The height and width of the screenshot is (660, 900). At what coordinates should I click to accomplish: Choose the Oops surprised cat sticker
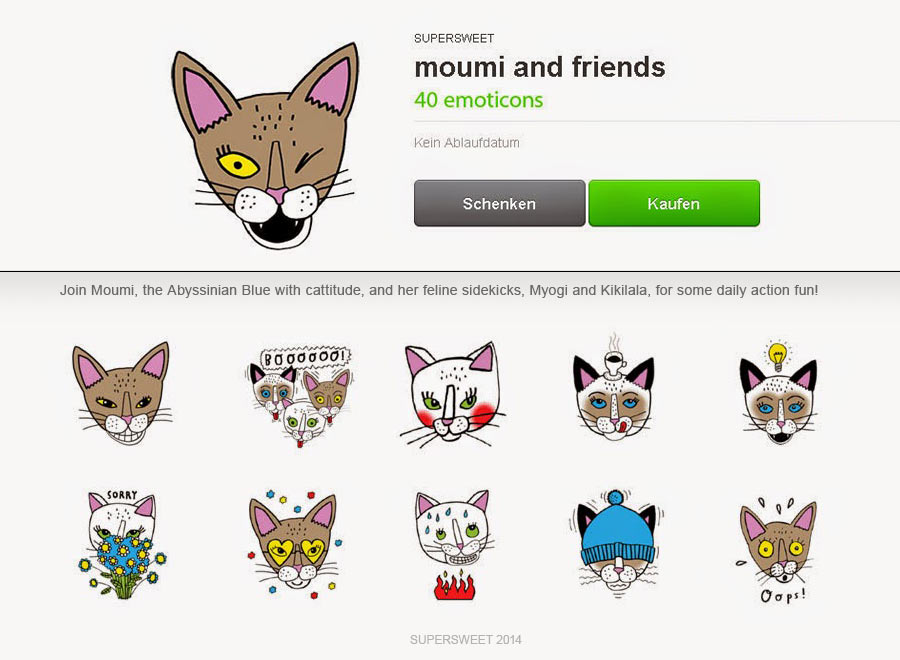778,550
